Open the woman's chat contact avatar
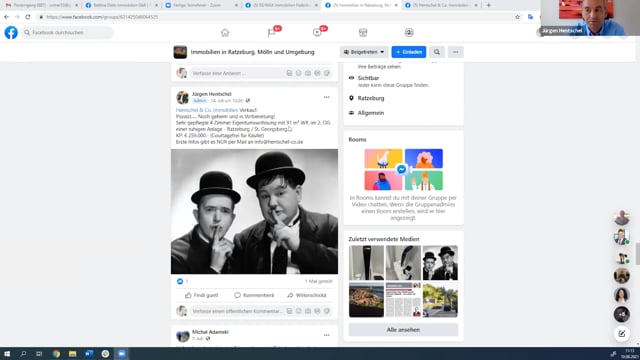This screenshot has width=640, height=360. tap(622, 295)
